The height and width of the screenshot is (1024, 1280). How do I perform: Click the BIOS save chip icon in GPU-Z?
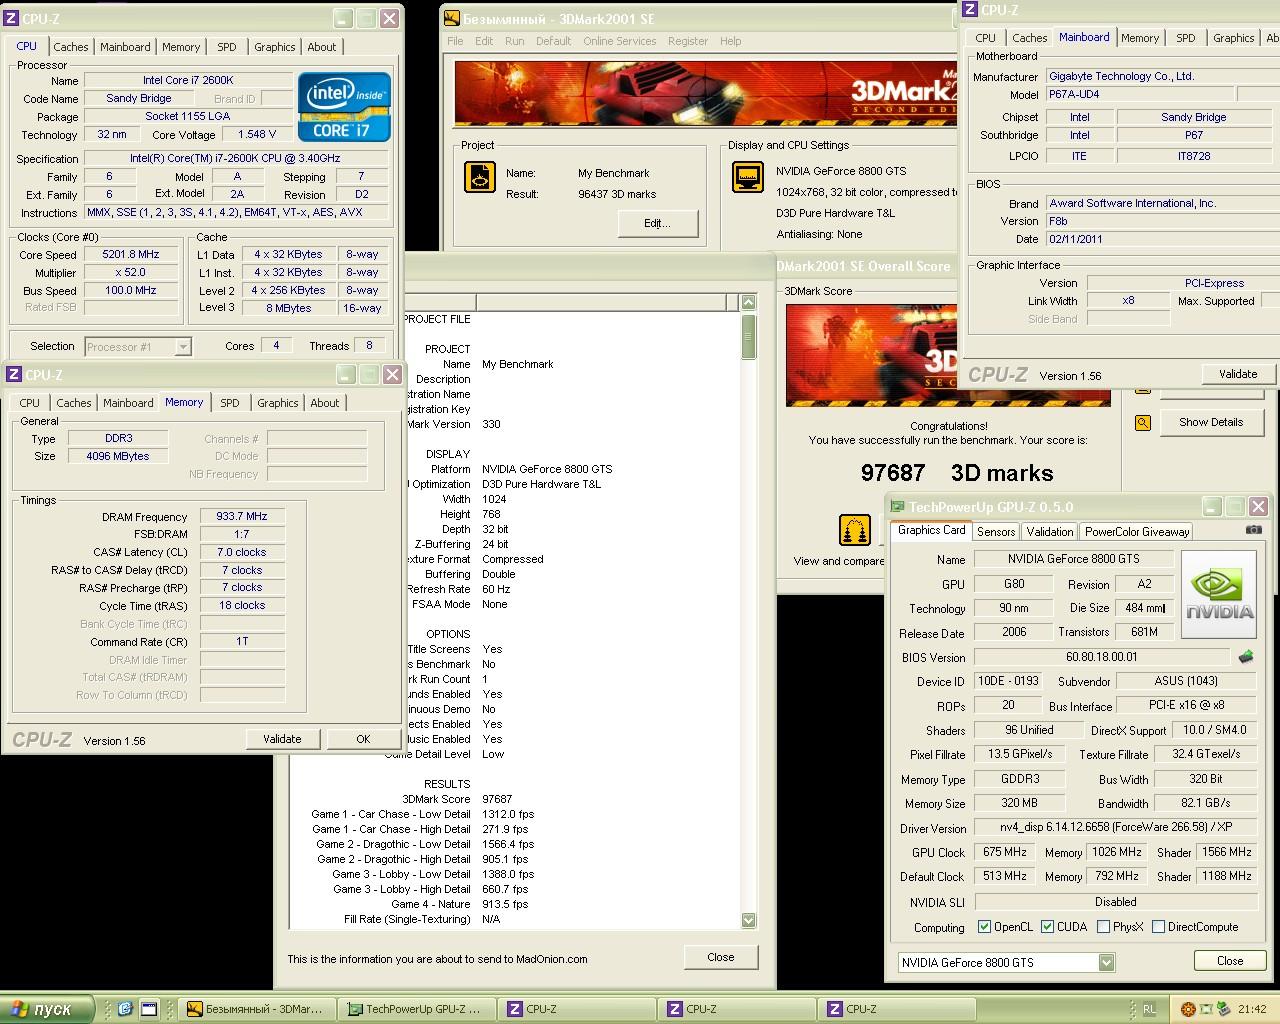point(1246,657)
